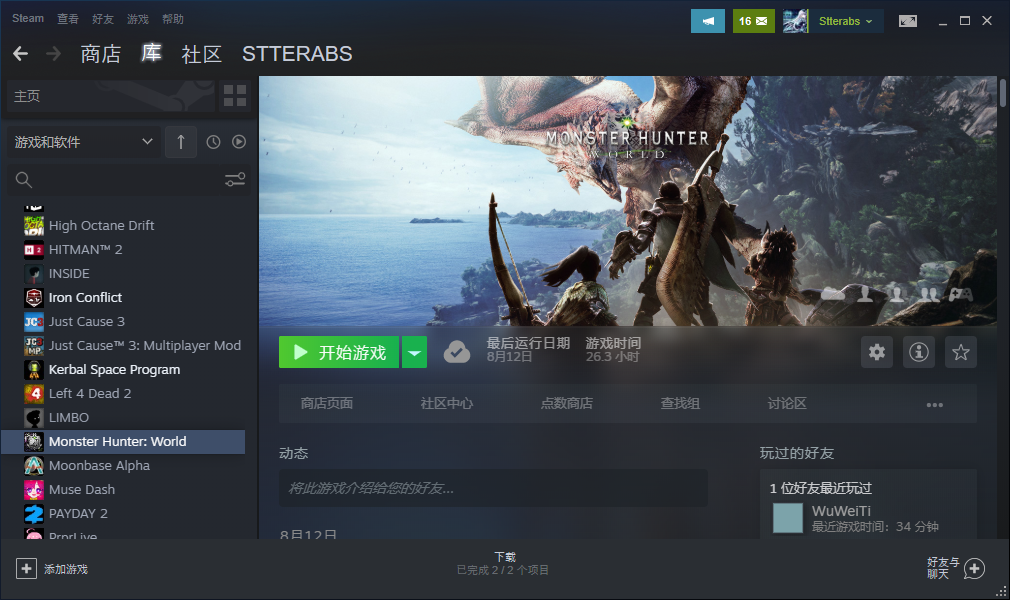Image resolution: width=1010 pixels, height=600 pixels.
Task: Go to 商店 tab
Action: [x=100, y=53]
